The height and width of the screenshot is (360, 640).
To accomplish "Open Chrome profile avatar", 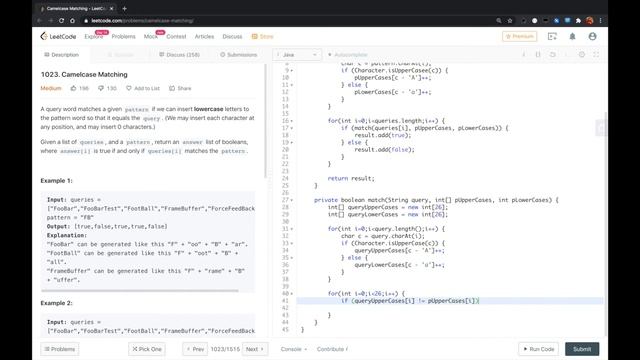I will point(589,20).
